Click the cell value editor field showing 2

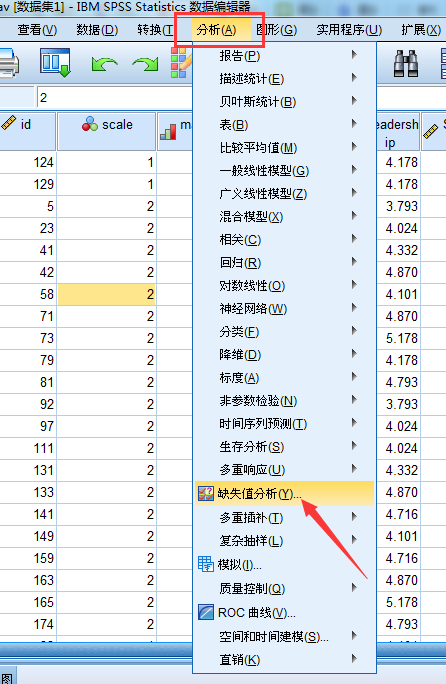114,98
